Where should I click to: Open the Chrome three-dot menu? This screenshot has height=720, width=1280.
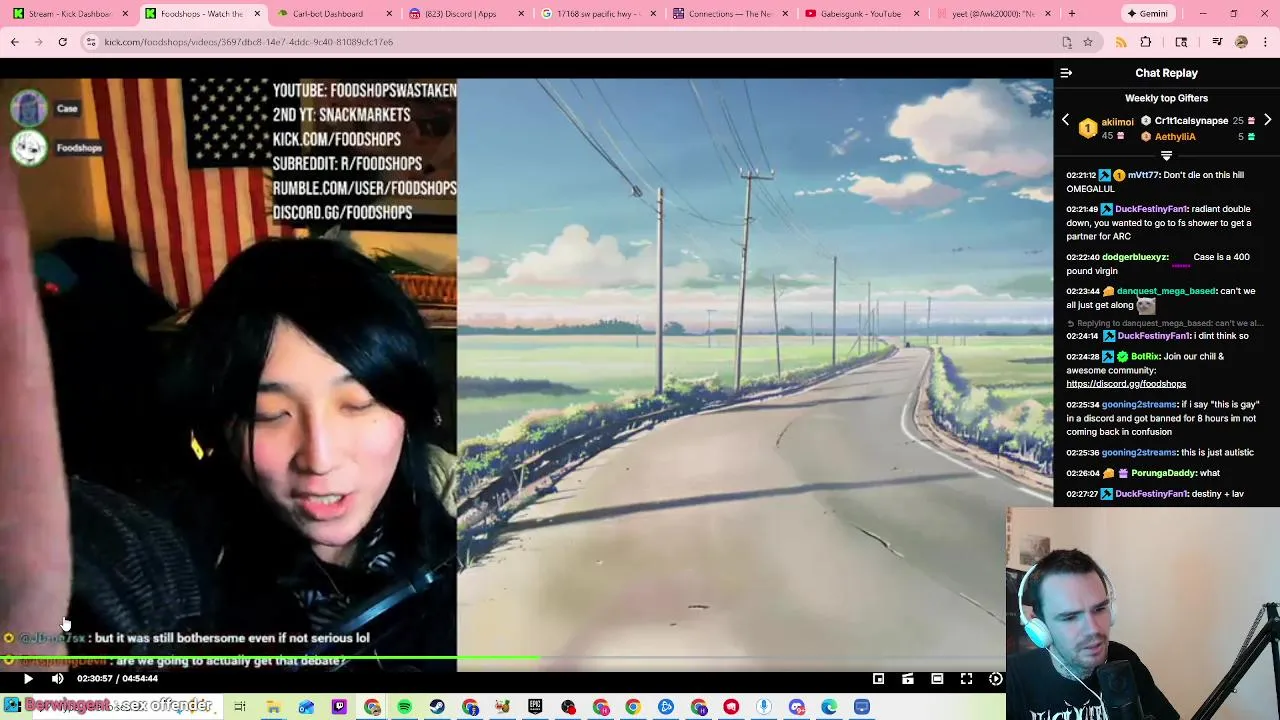coord(1265,42)
